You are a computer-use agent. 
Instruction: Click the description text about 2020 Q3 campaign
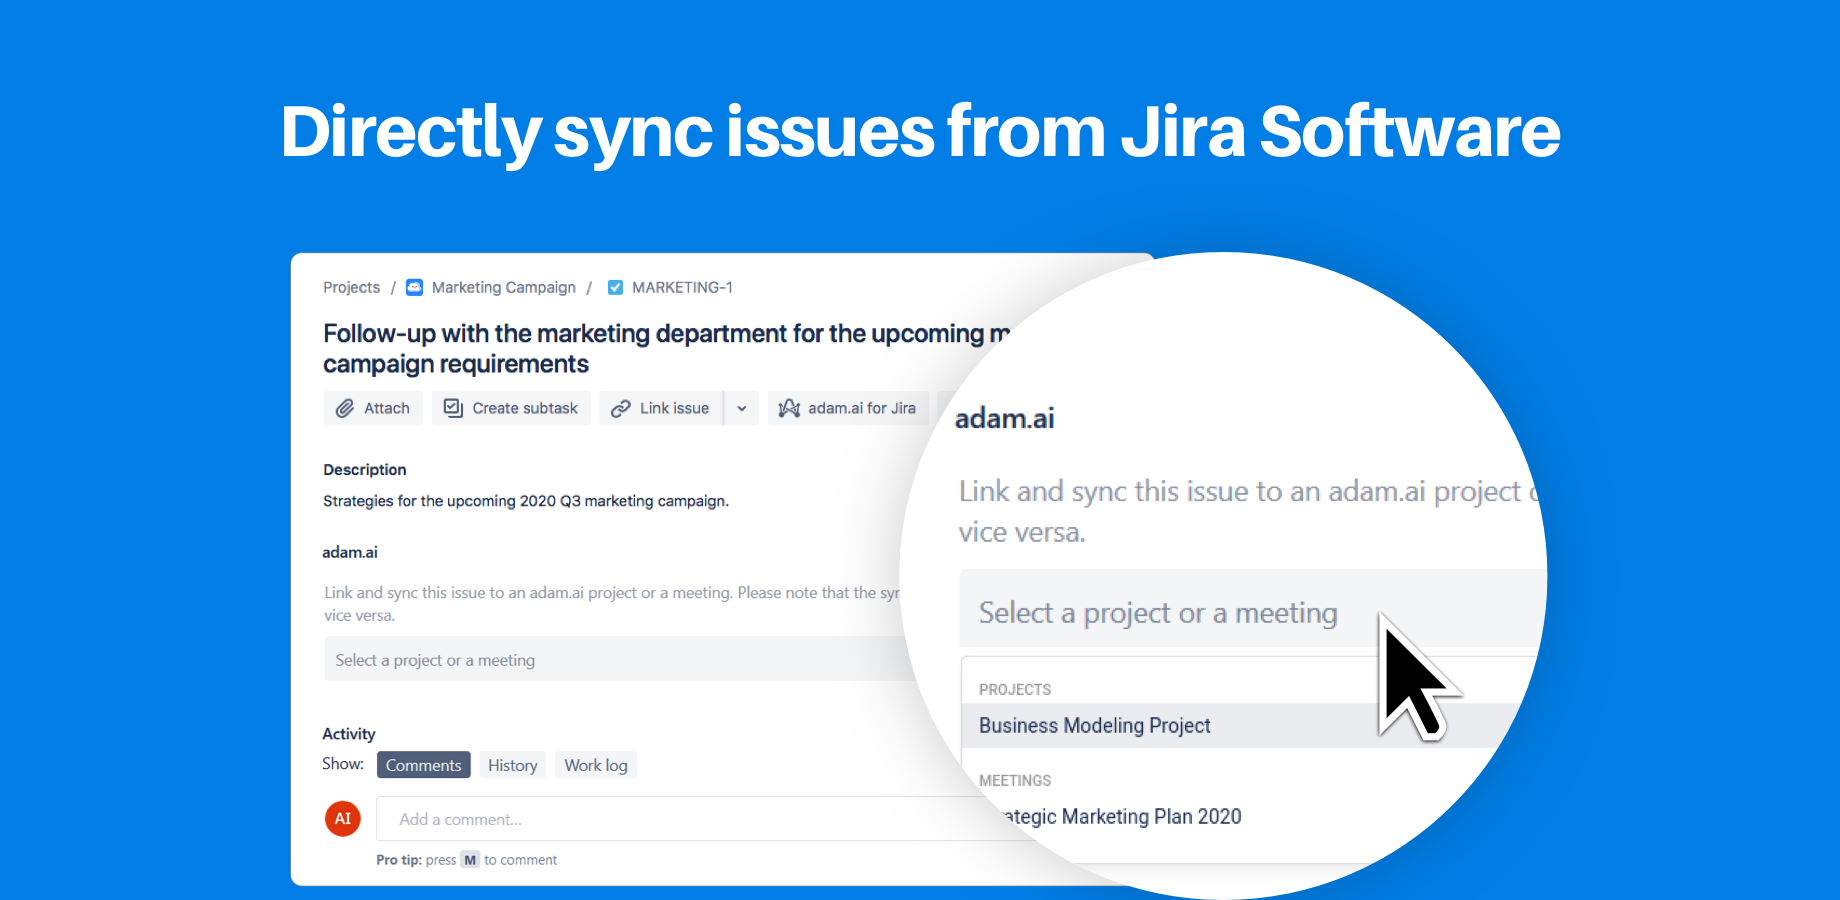click(x=526, y=501)
